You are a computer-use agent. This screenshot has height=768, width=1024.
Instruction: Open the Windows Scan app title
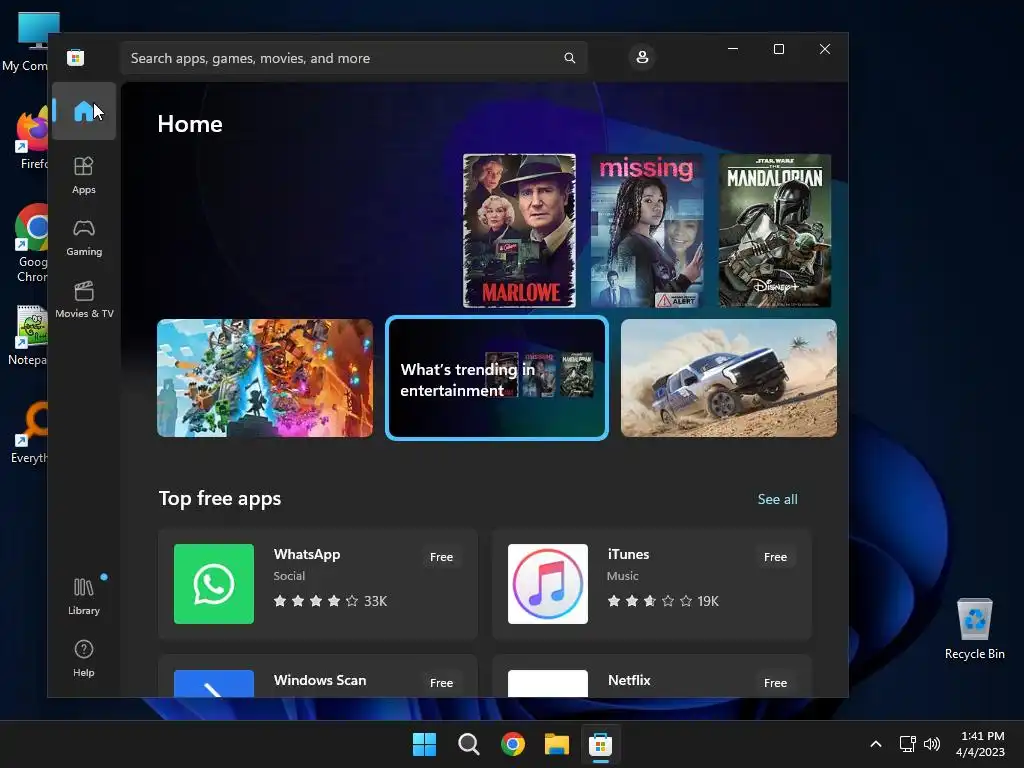coord(320,680)
